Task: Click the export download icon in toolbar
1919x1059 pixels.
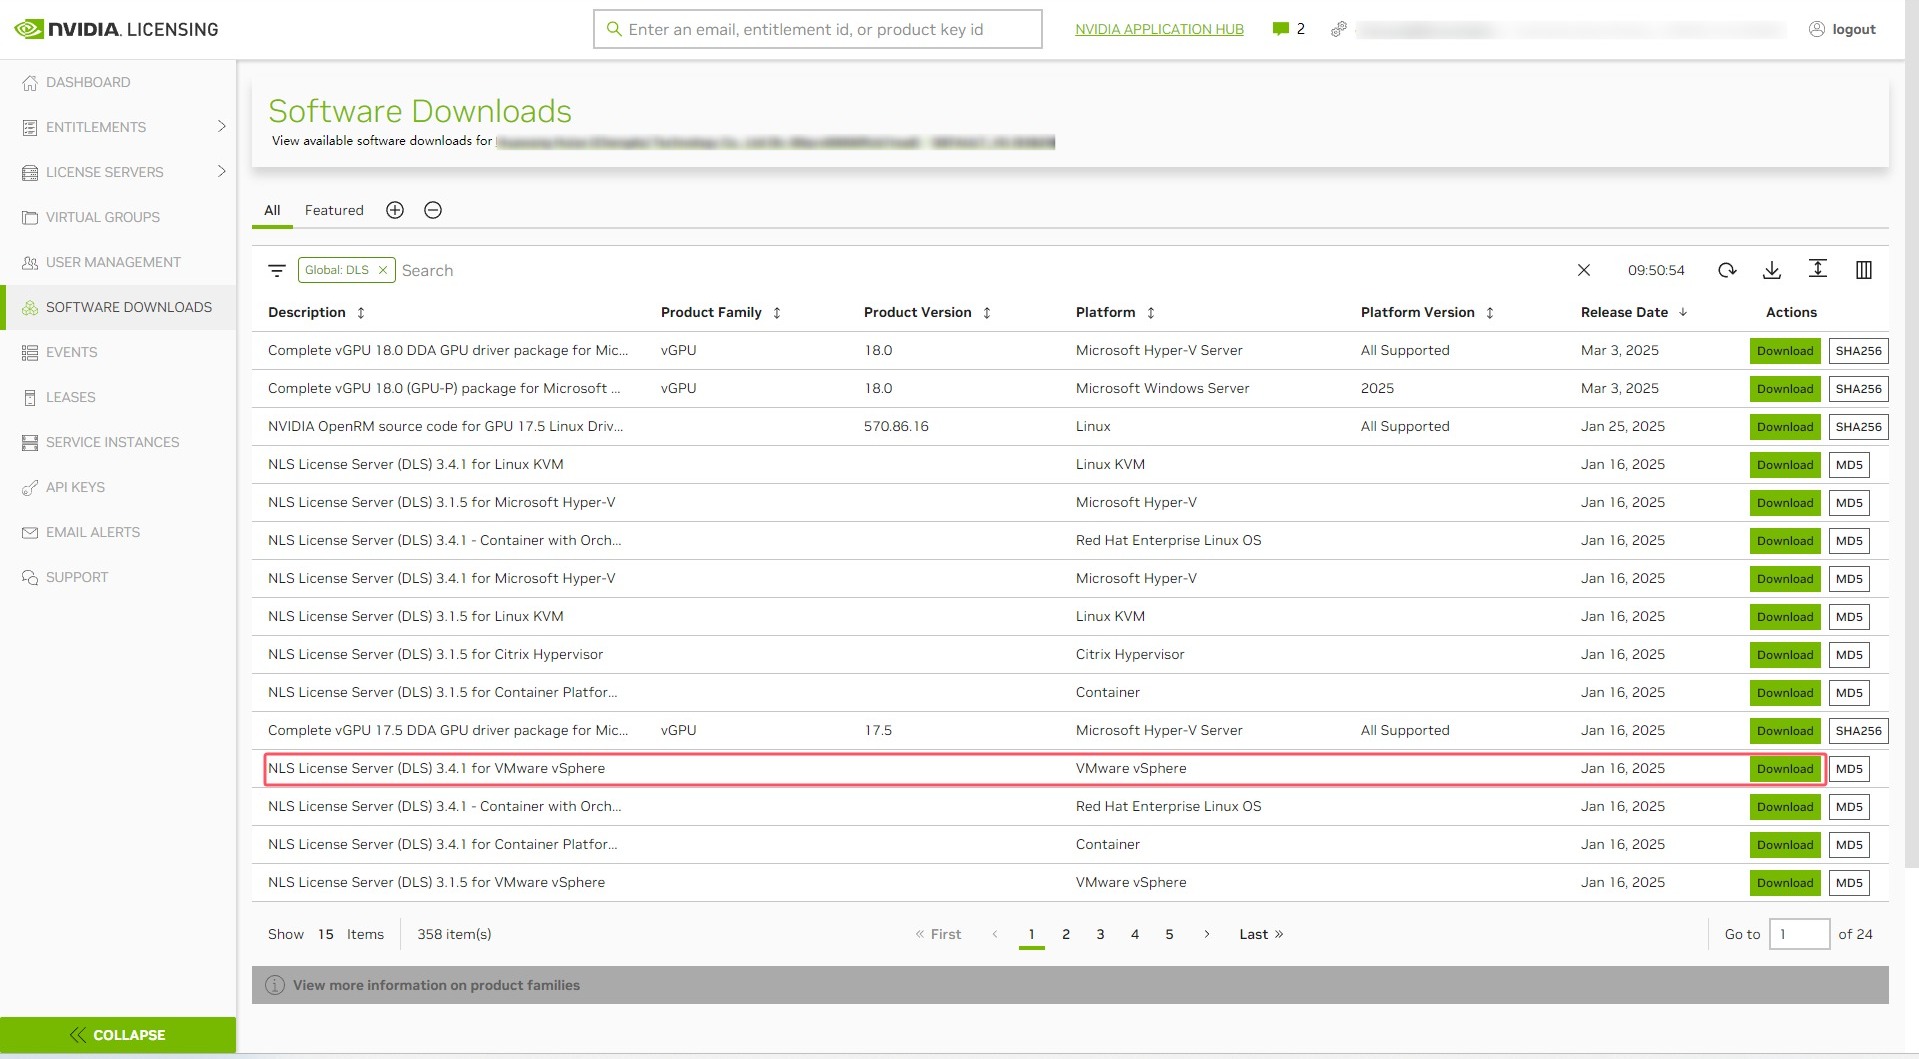Action: click(1772, 270)
